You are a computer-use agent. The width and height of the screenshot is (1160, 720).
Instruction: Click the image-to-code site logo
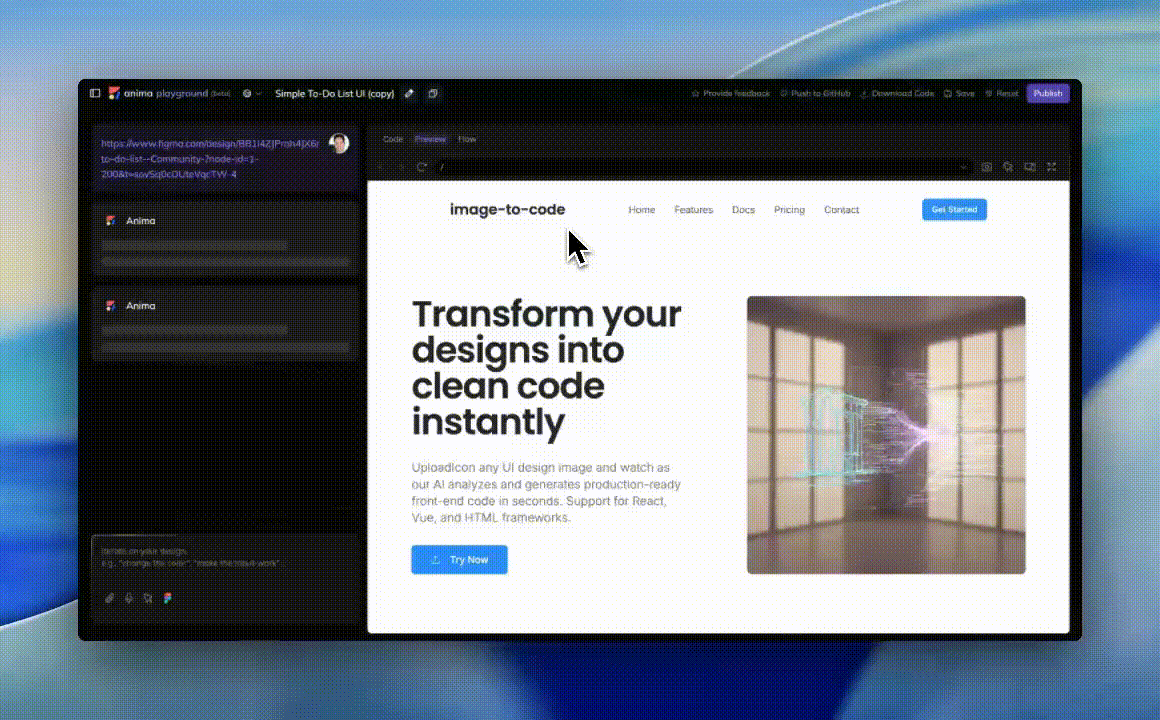pyautogui.click(x=508, y=209)
